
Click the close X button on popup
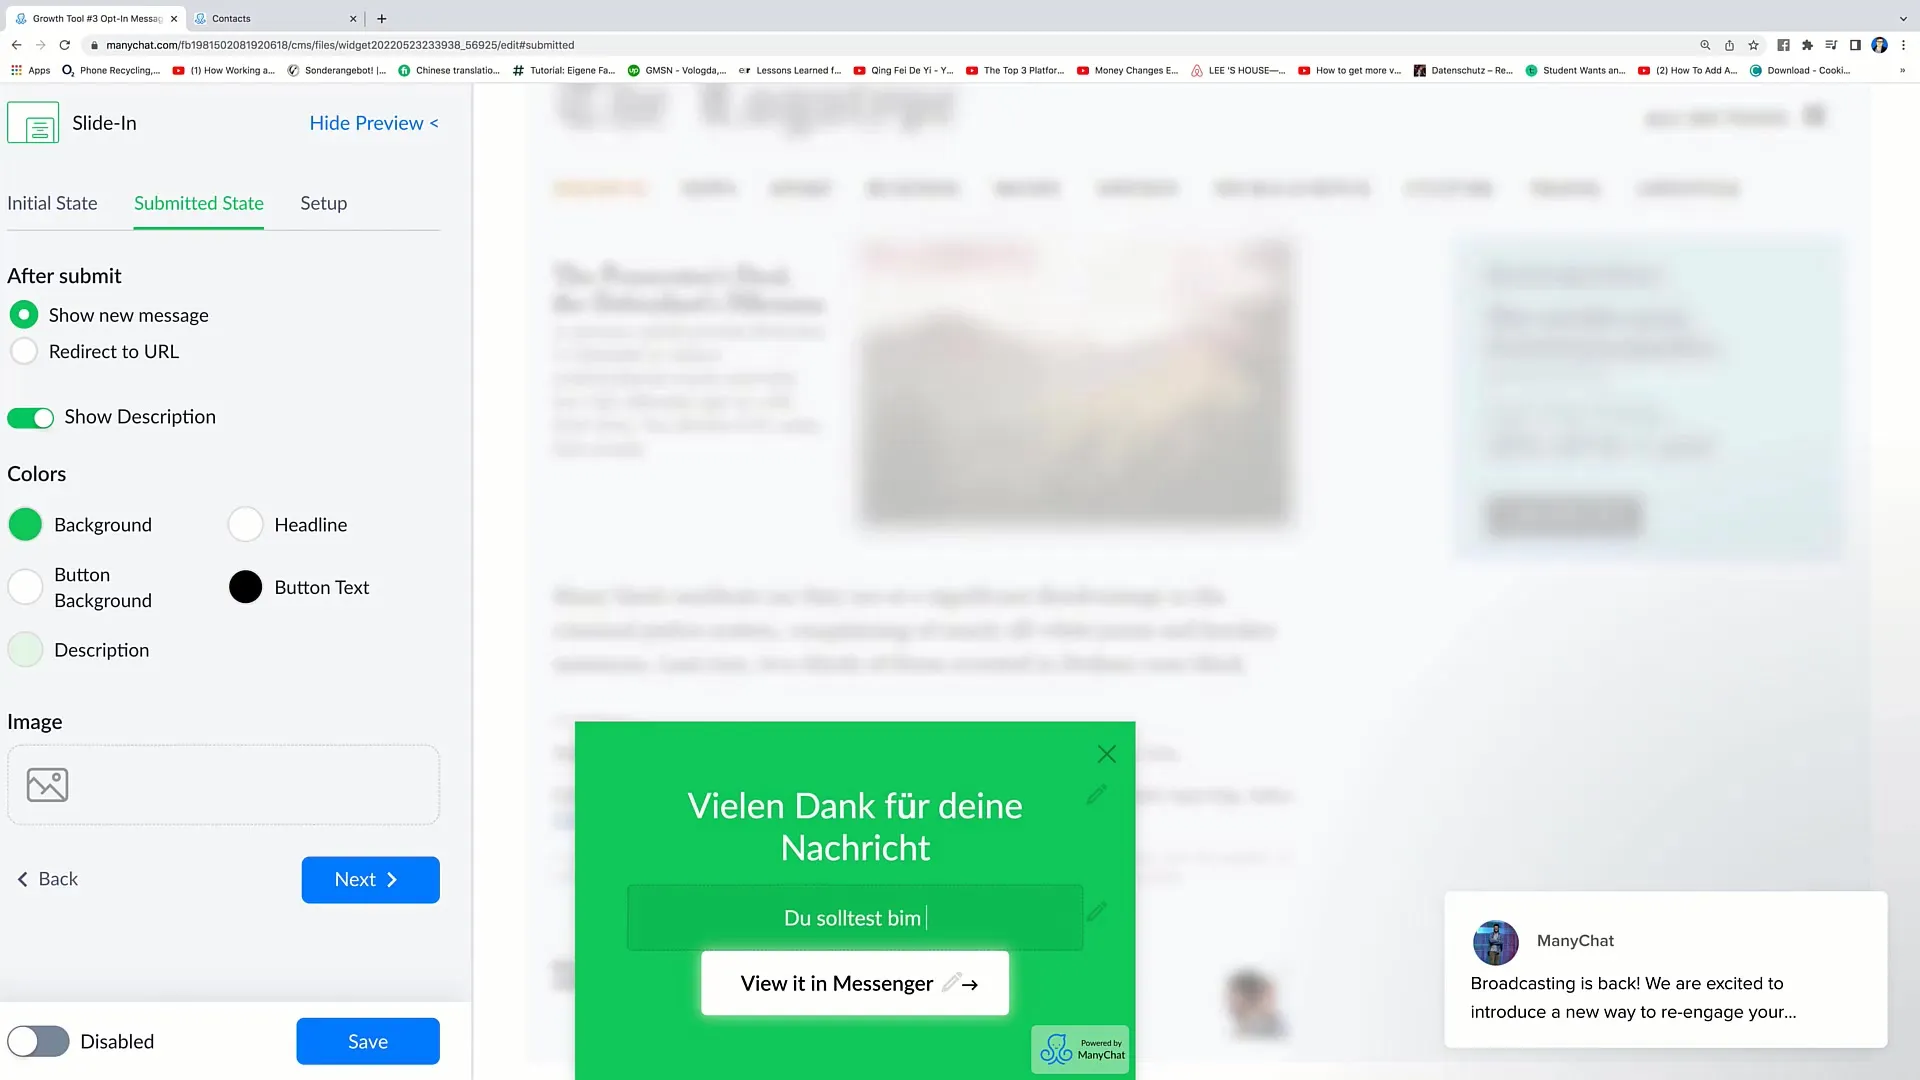1105,753
